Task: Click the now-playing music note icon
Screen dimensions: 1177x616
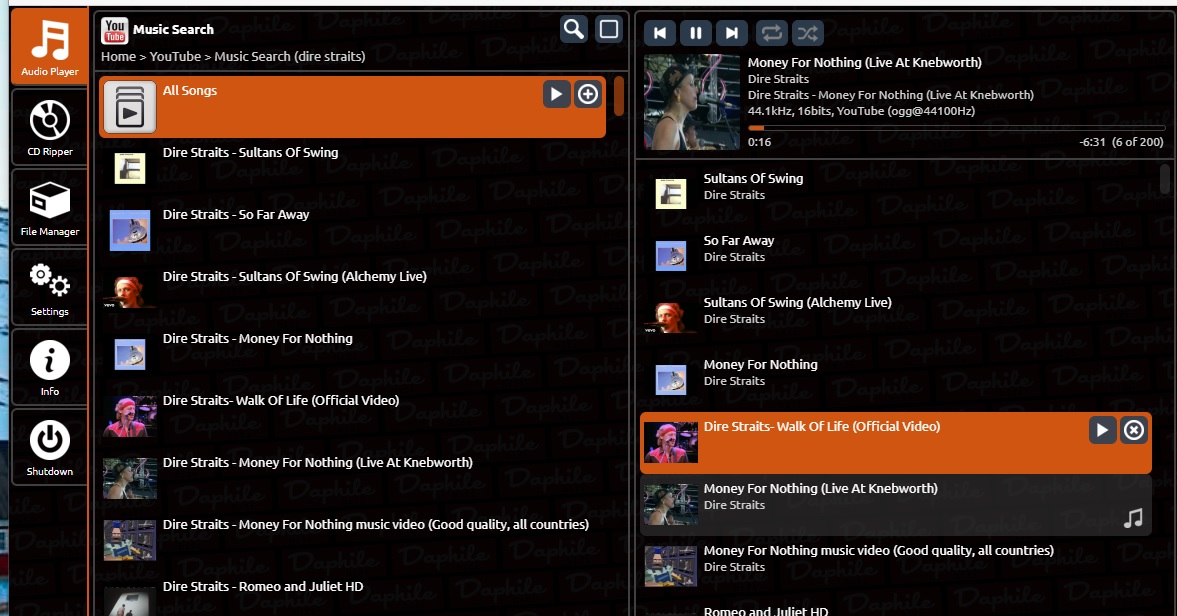Action: (1133, 518)
